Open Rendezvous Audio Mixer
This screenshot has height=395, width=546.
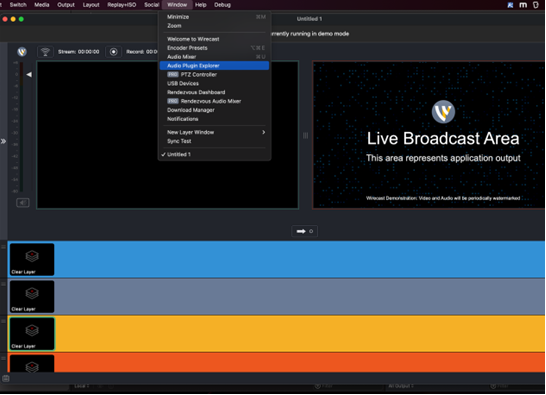214,101
